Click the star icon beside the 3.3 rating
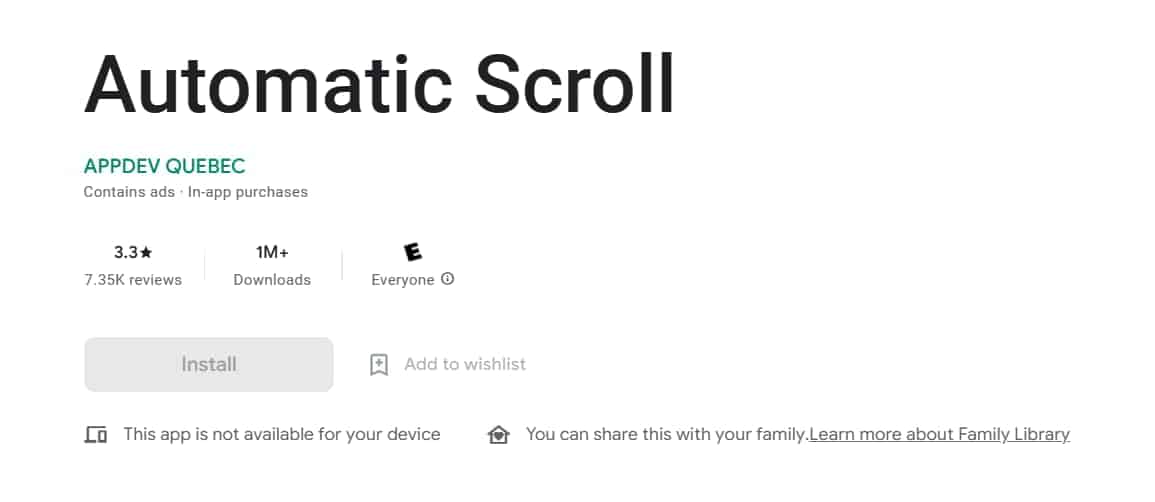1155x502 pixels. click(147, 253)
